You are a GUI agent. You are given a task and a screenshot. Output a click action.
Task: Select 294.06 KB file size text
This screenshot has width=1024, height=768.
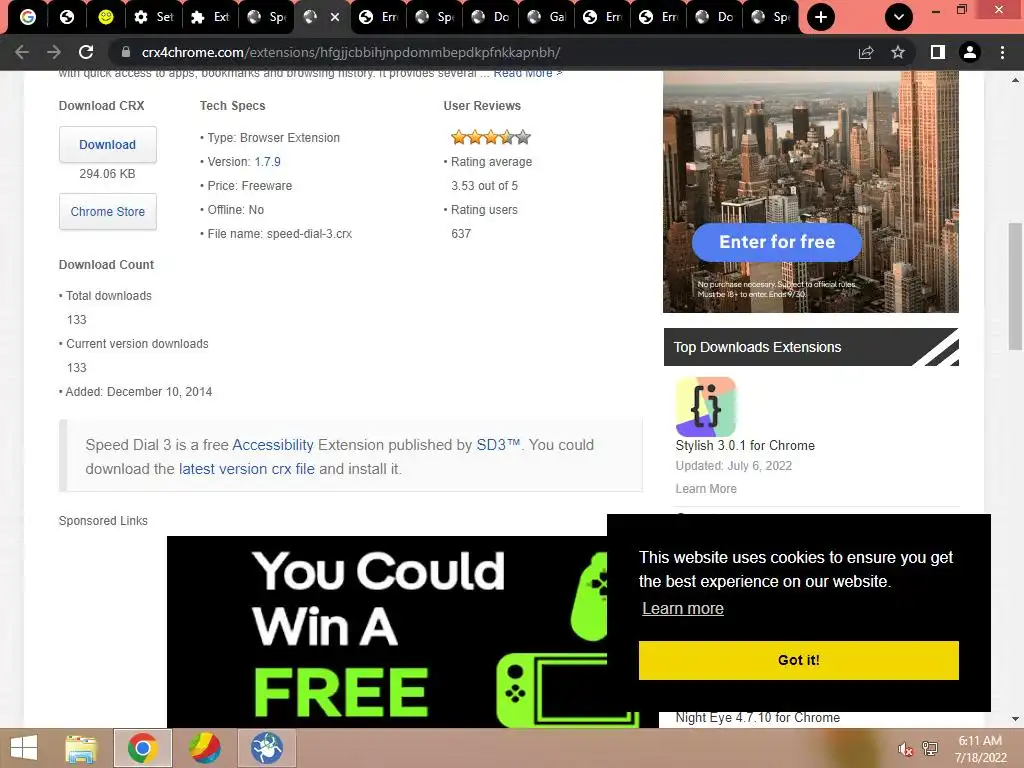click(x=107, y=174)
